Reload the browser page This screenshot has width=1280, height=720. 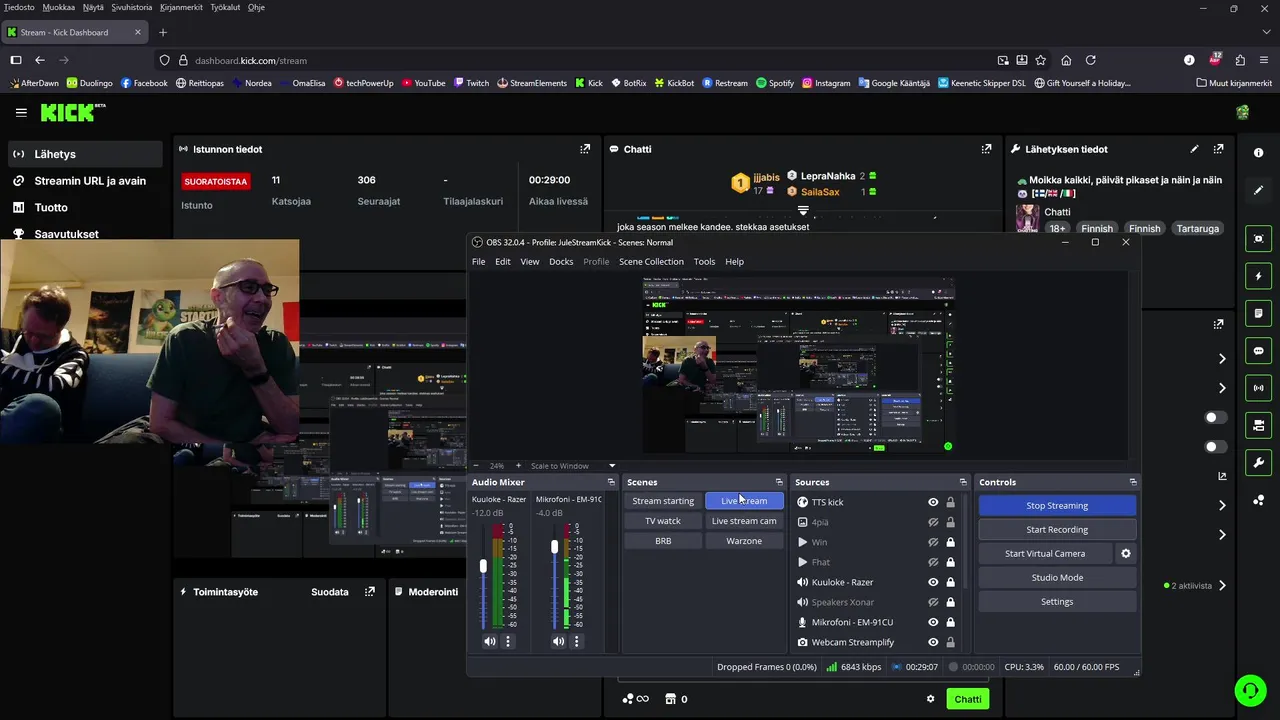[1091, 60]
